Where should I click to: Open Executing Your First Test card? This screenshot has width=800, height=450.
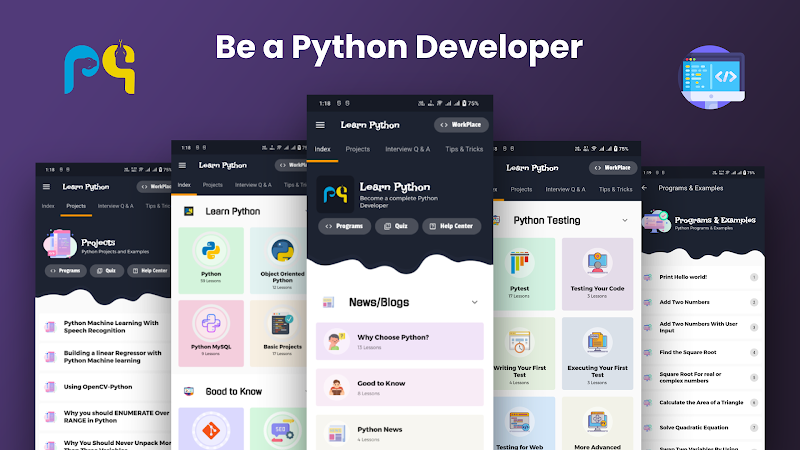coord(597,354)
